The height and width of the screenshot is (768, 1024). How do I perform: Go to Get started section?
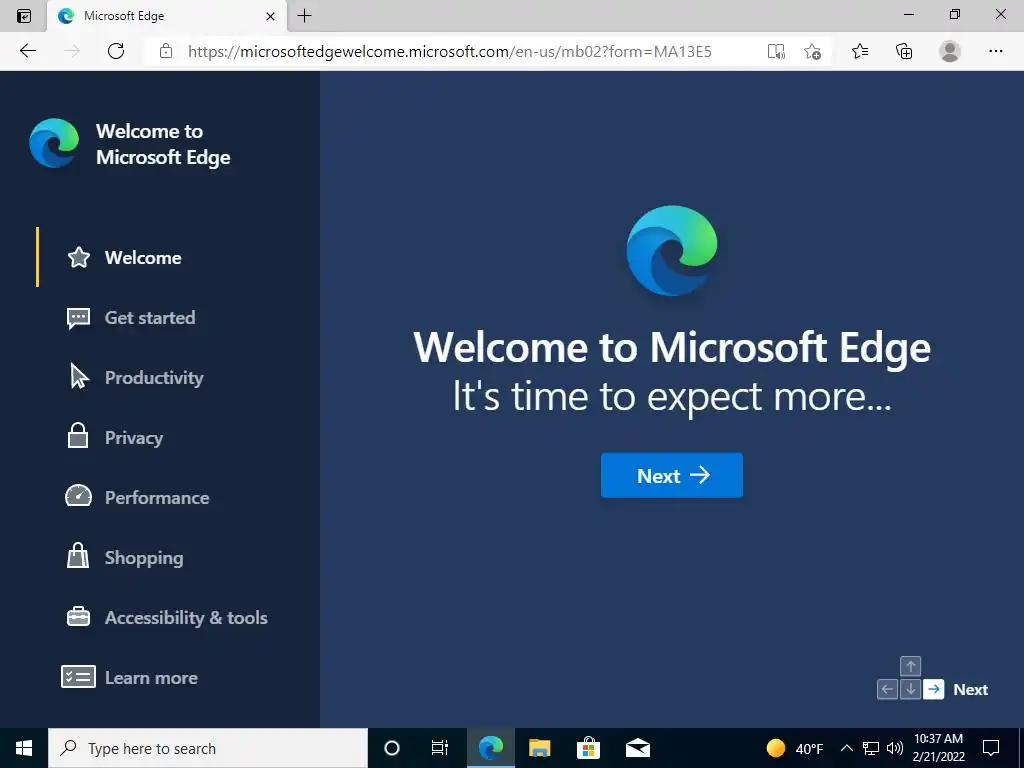[150, 318]
